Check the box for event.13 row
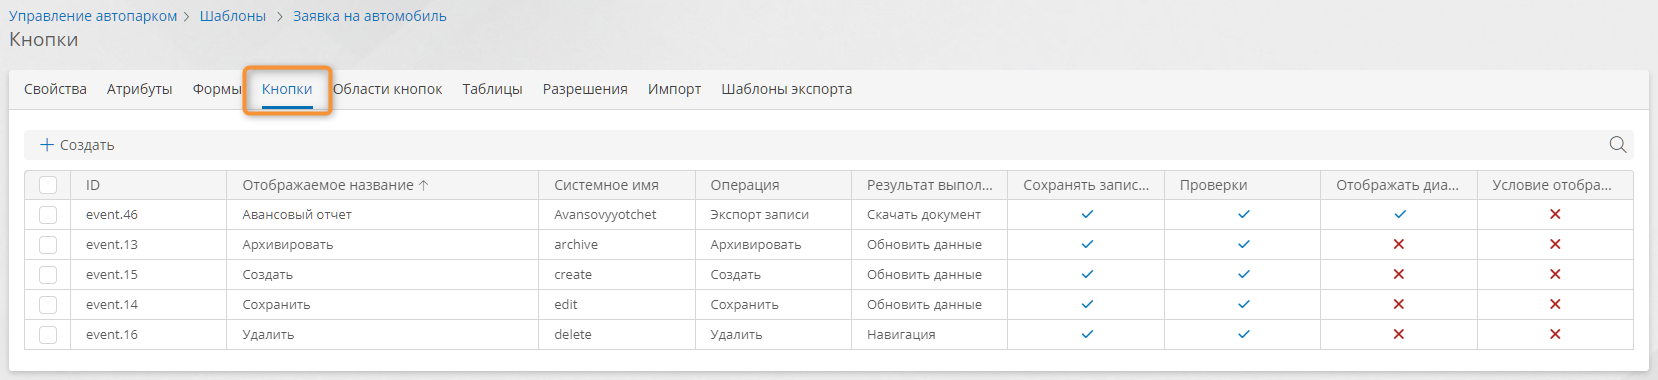This screenshot has width=1658, height=380. click(48, 245)
